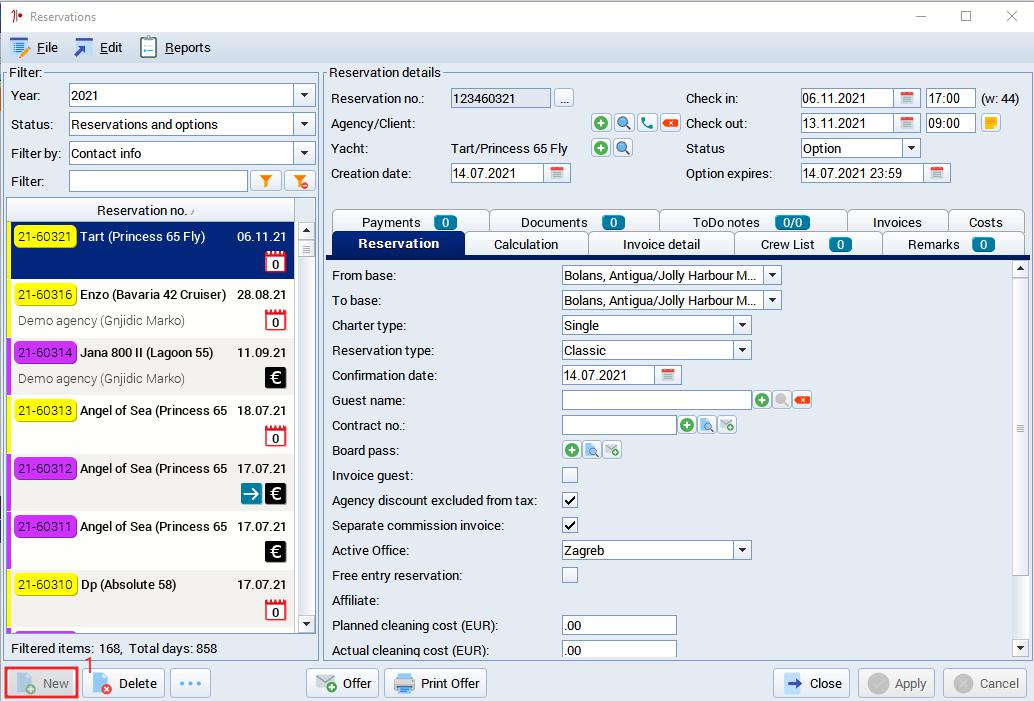Toggle Invoice guest checkbox
The height and width of the screenshot is (701, 1034).
tap(570, 475)
